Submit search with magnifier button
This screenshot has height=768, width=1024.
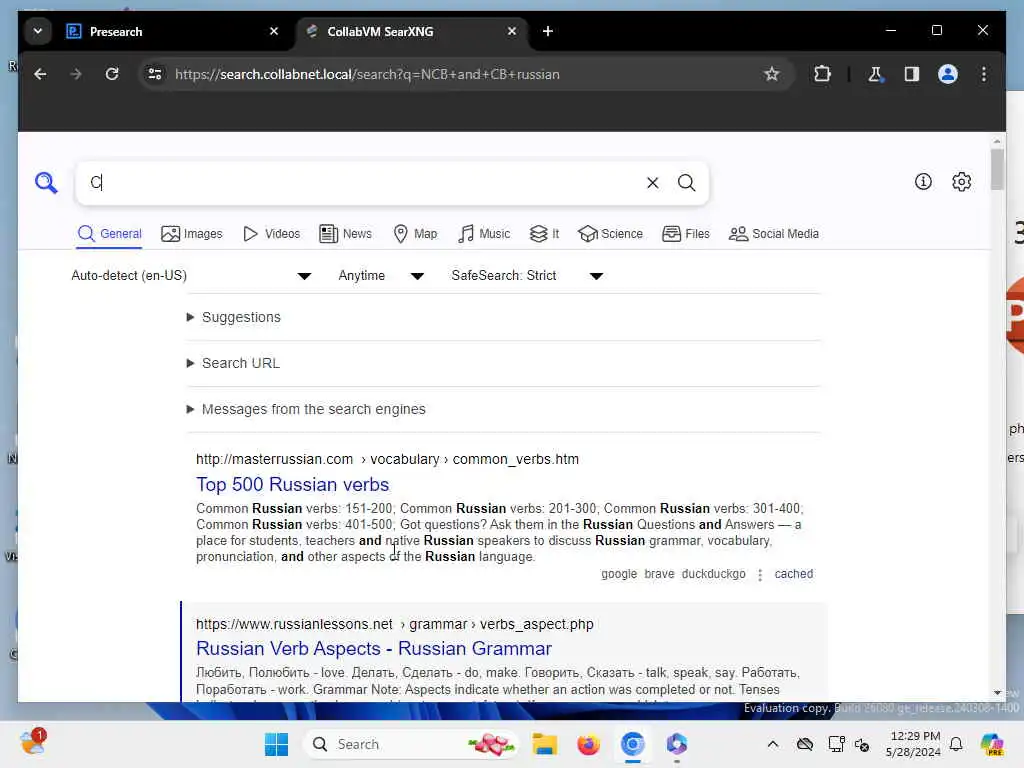(x=686, y=183)
